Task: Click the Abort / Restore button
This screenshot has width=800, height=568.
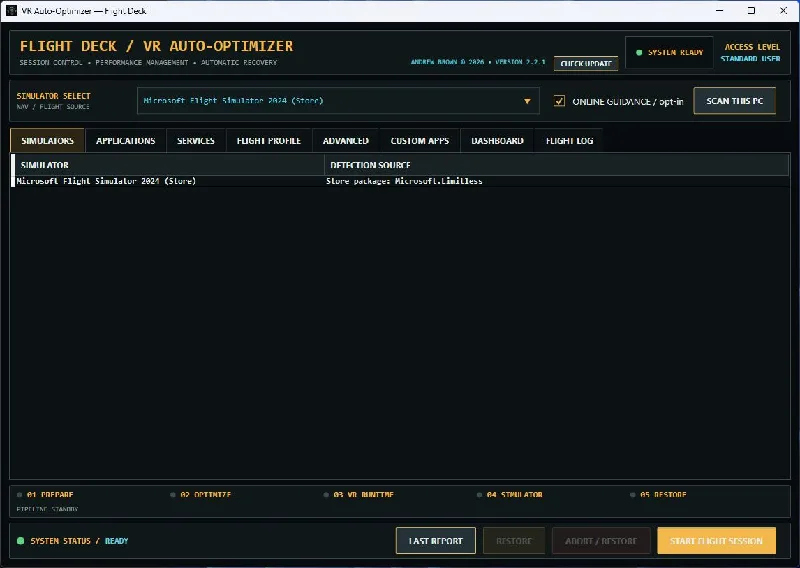Action: pos(601,540)
